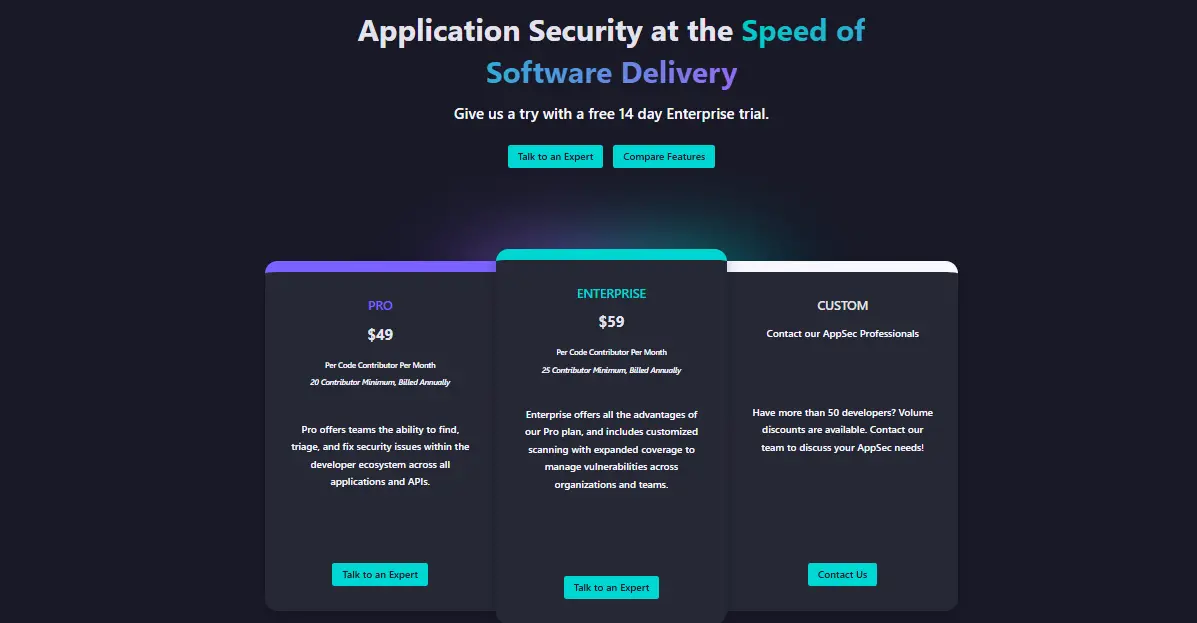Select the CUSTOM plan heading
The image size is (1197, 623).
tap(842, 306)
